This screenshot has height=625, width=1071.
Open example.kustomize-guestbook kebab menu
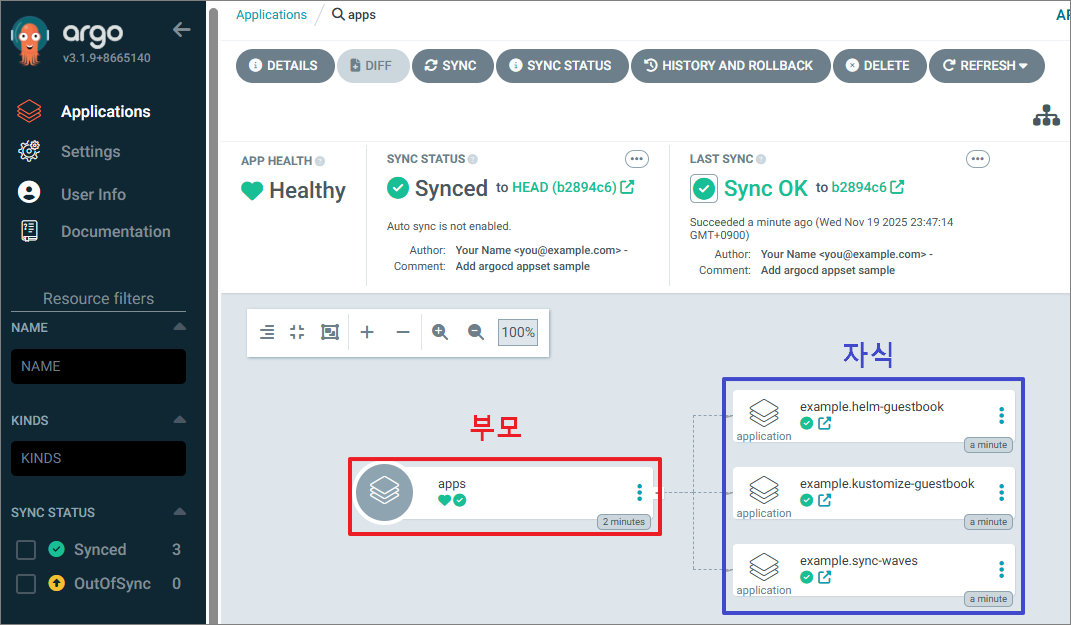click(1001, 492)
